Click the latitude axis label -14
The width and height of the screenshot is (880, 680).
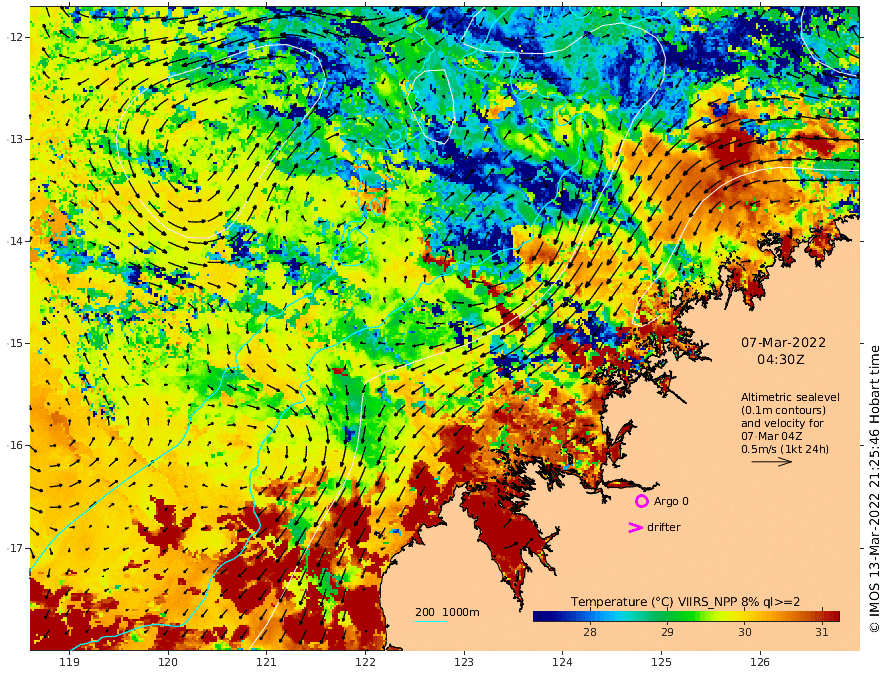click(x=15, y=241)
